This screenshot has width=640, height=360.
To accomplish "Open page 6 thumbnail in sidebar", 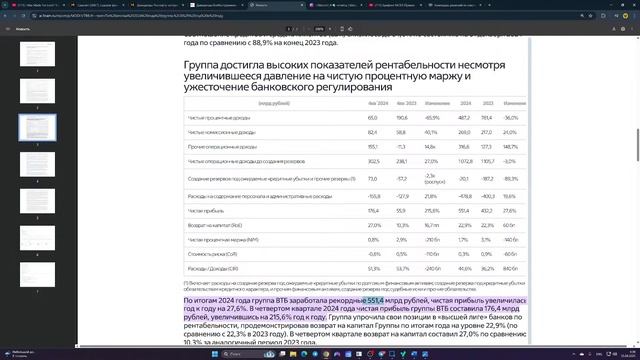I will tap(37, 238).
